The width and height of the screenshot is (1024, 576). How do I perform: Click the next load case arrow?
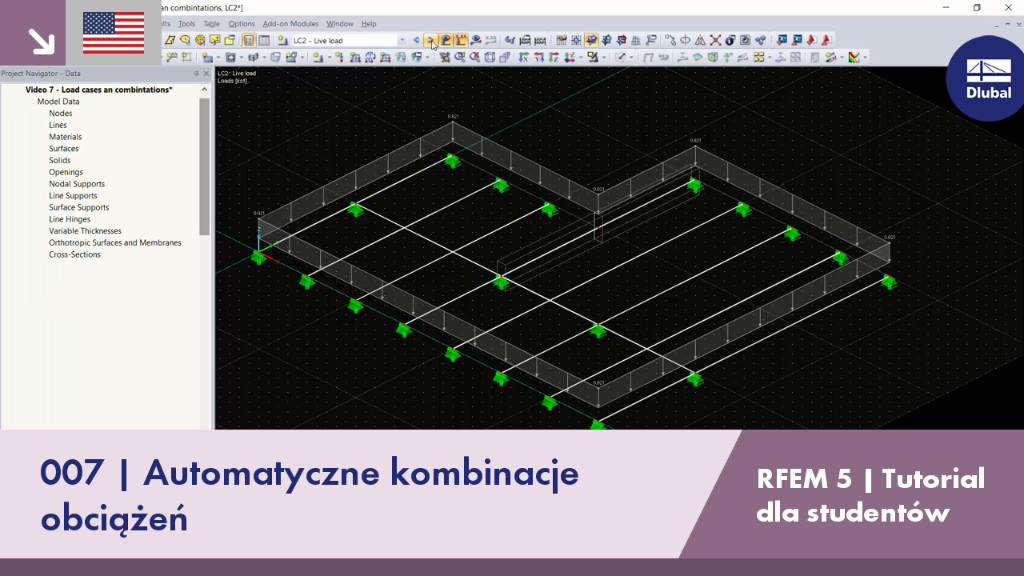431,40
